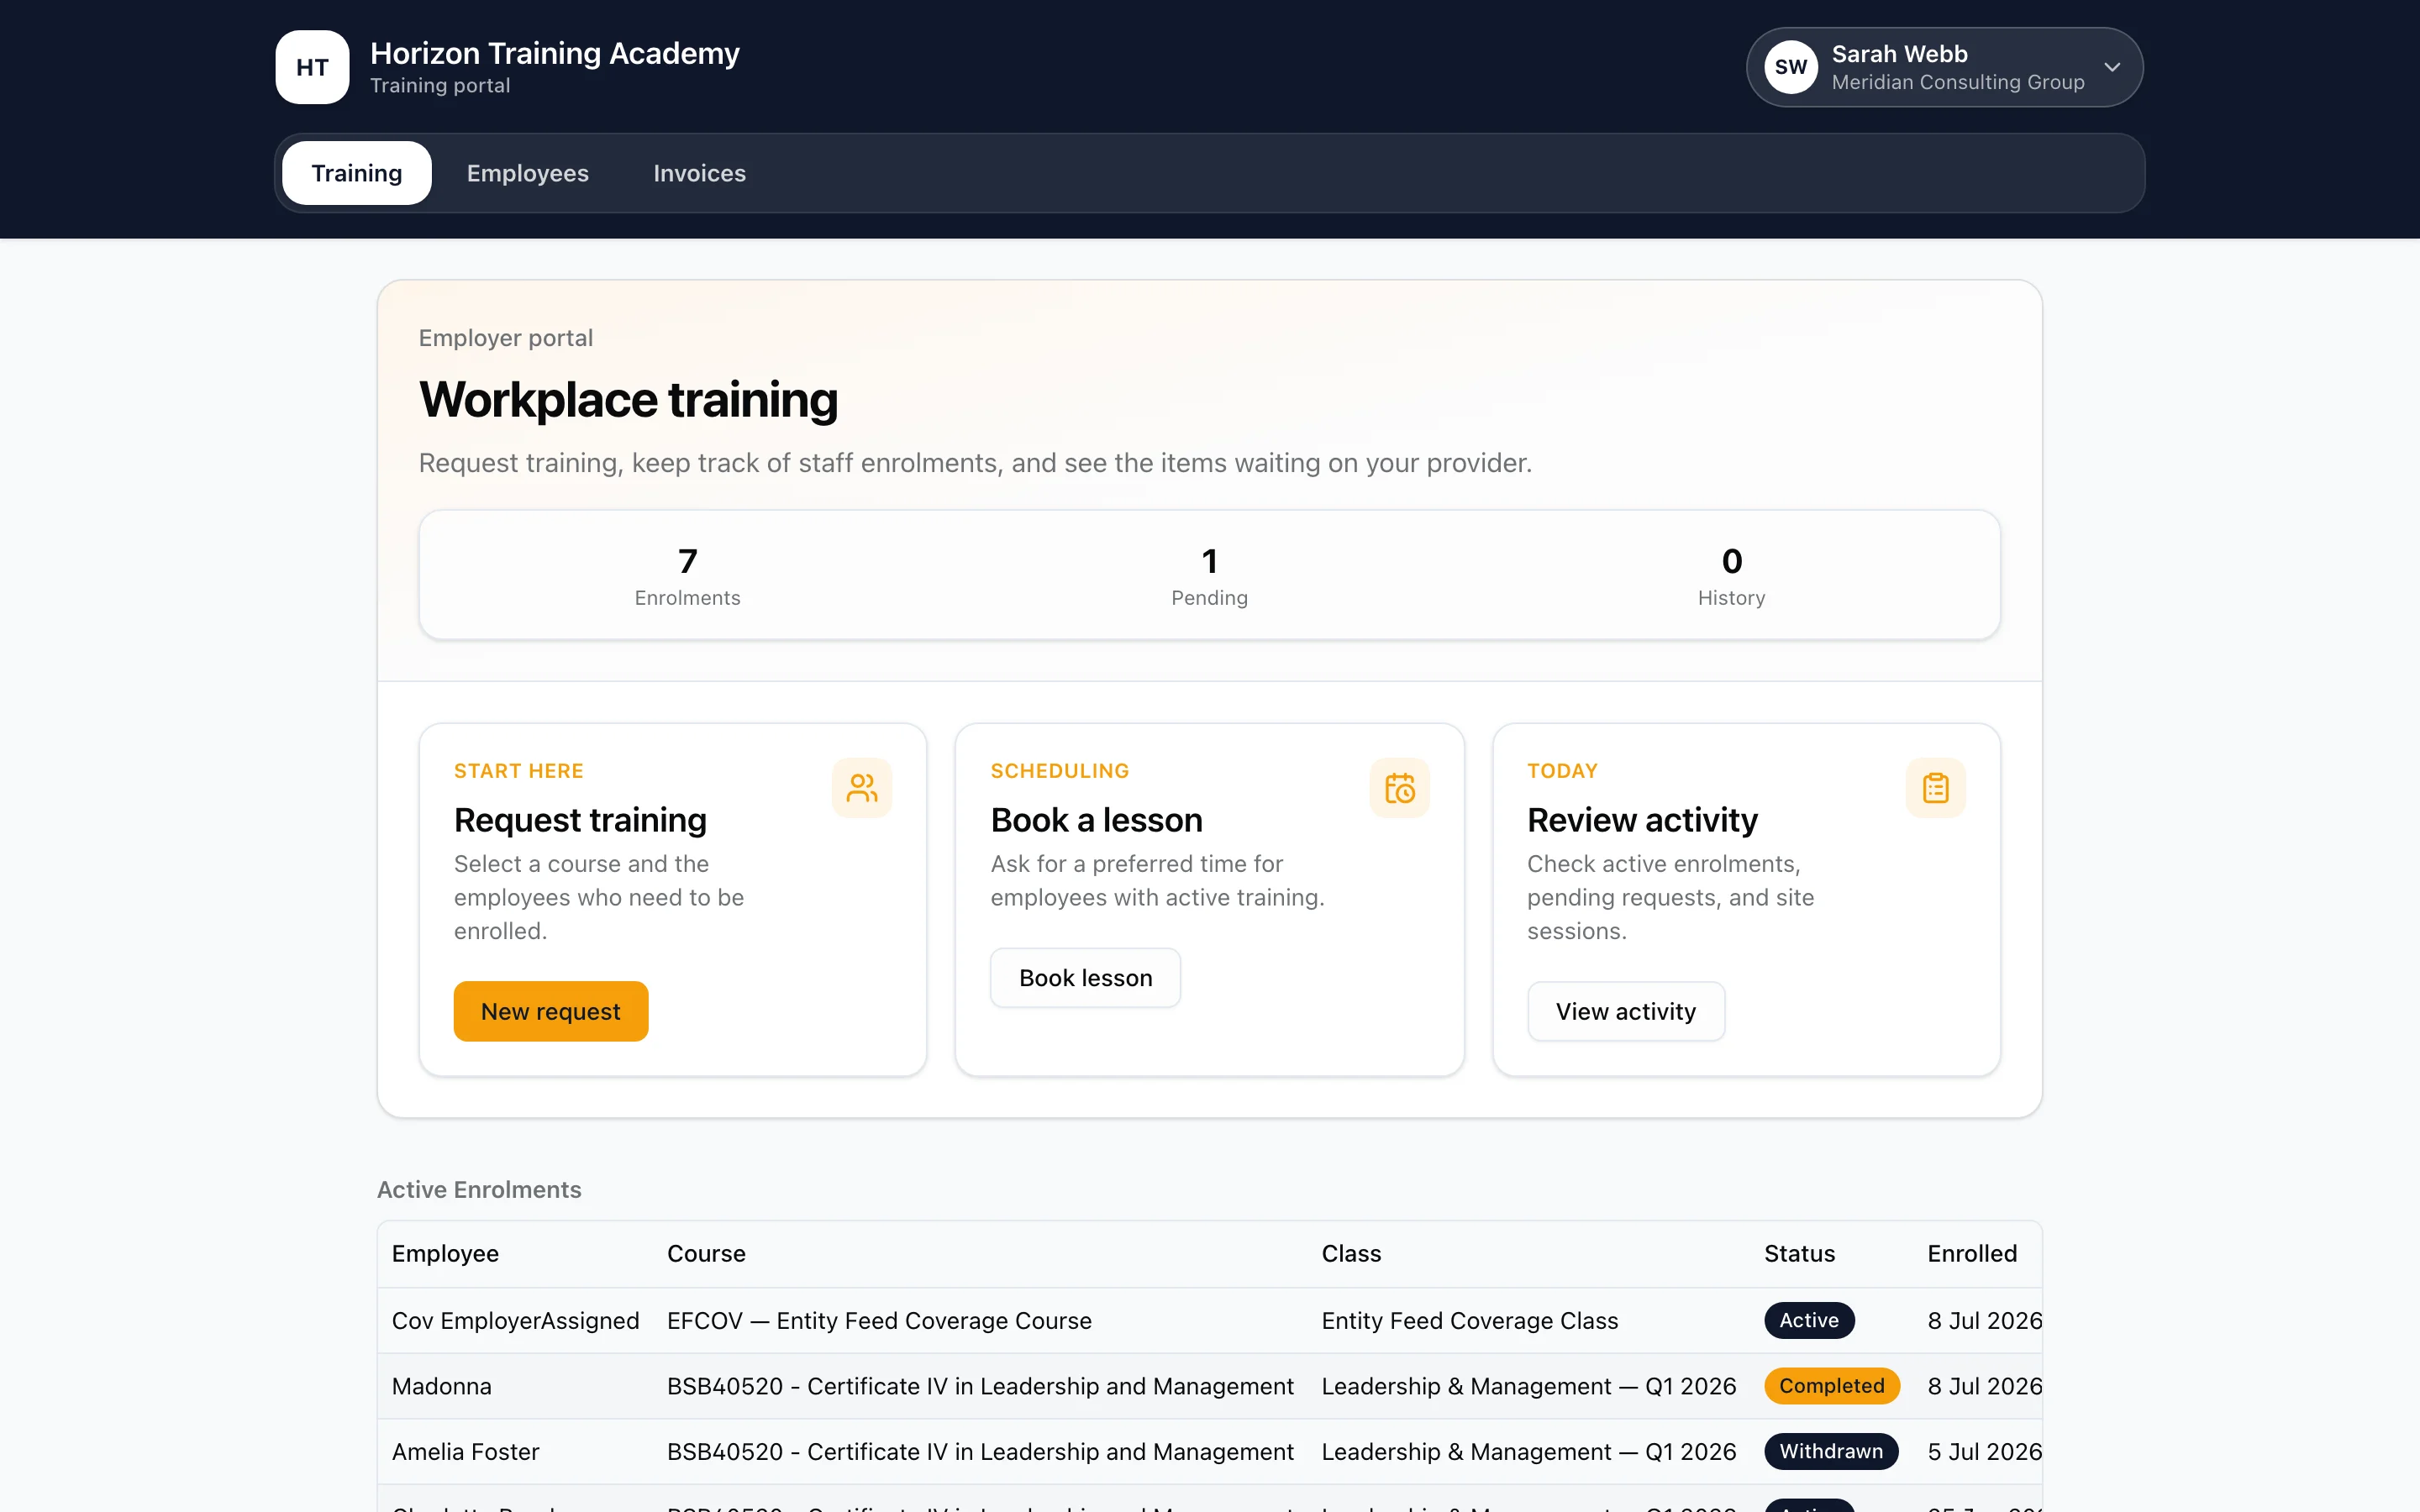Viewport: 2420px width, 1512px height.
Task: Click the clipboard icon on Review activity card
Action: click(x=1935, y=788)
